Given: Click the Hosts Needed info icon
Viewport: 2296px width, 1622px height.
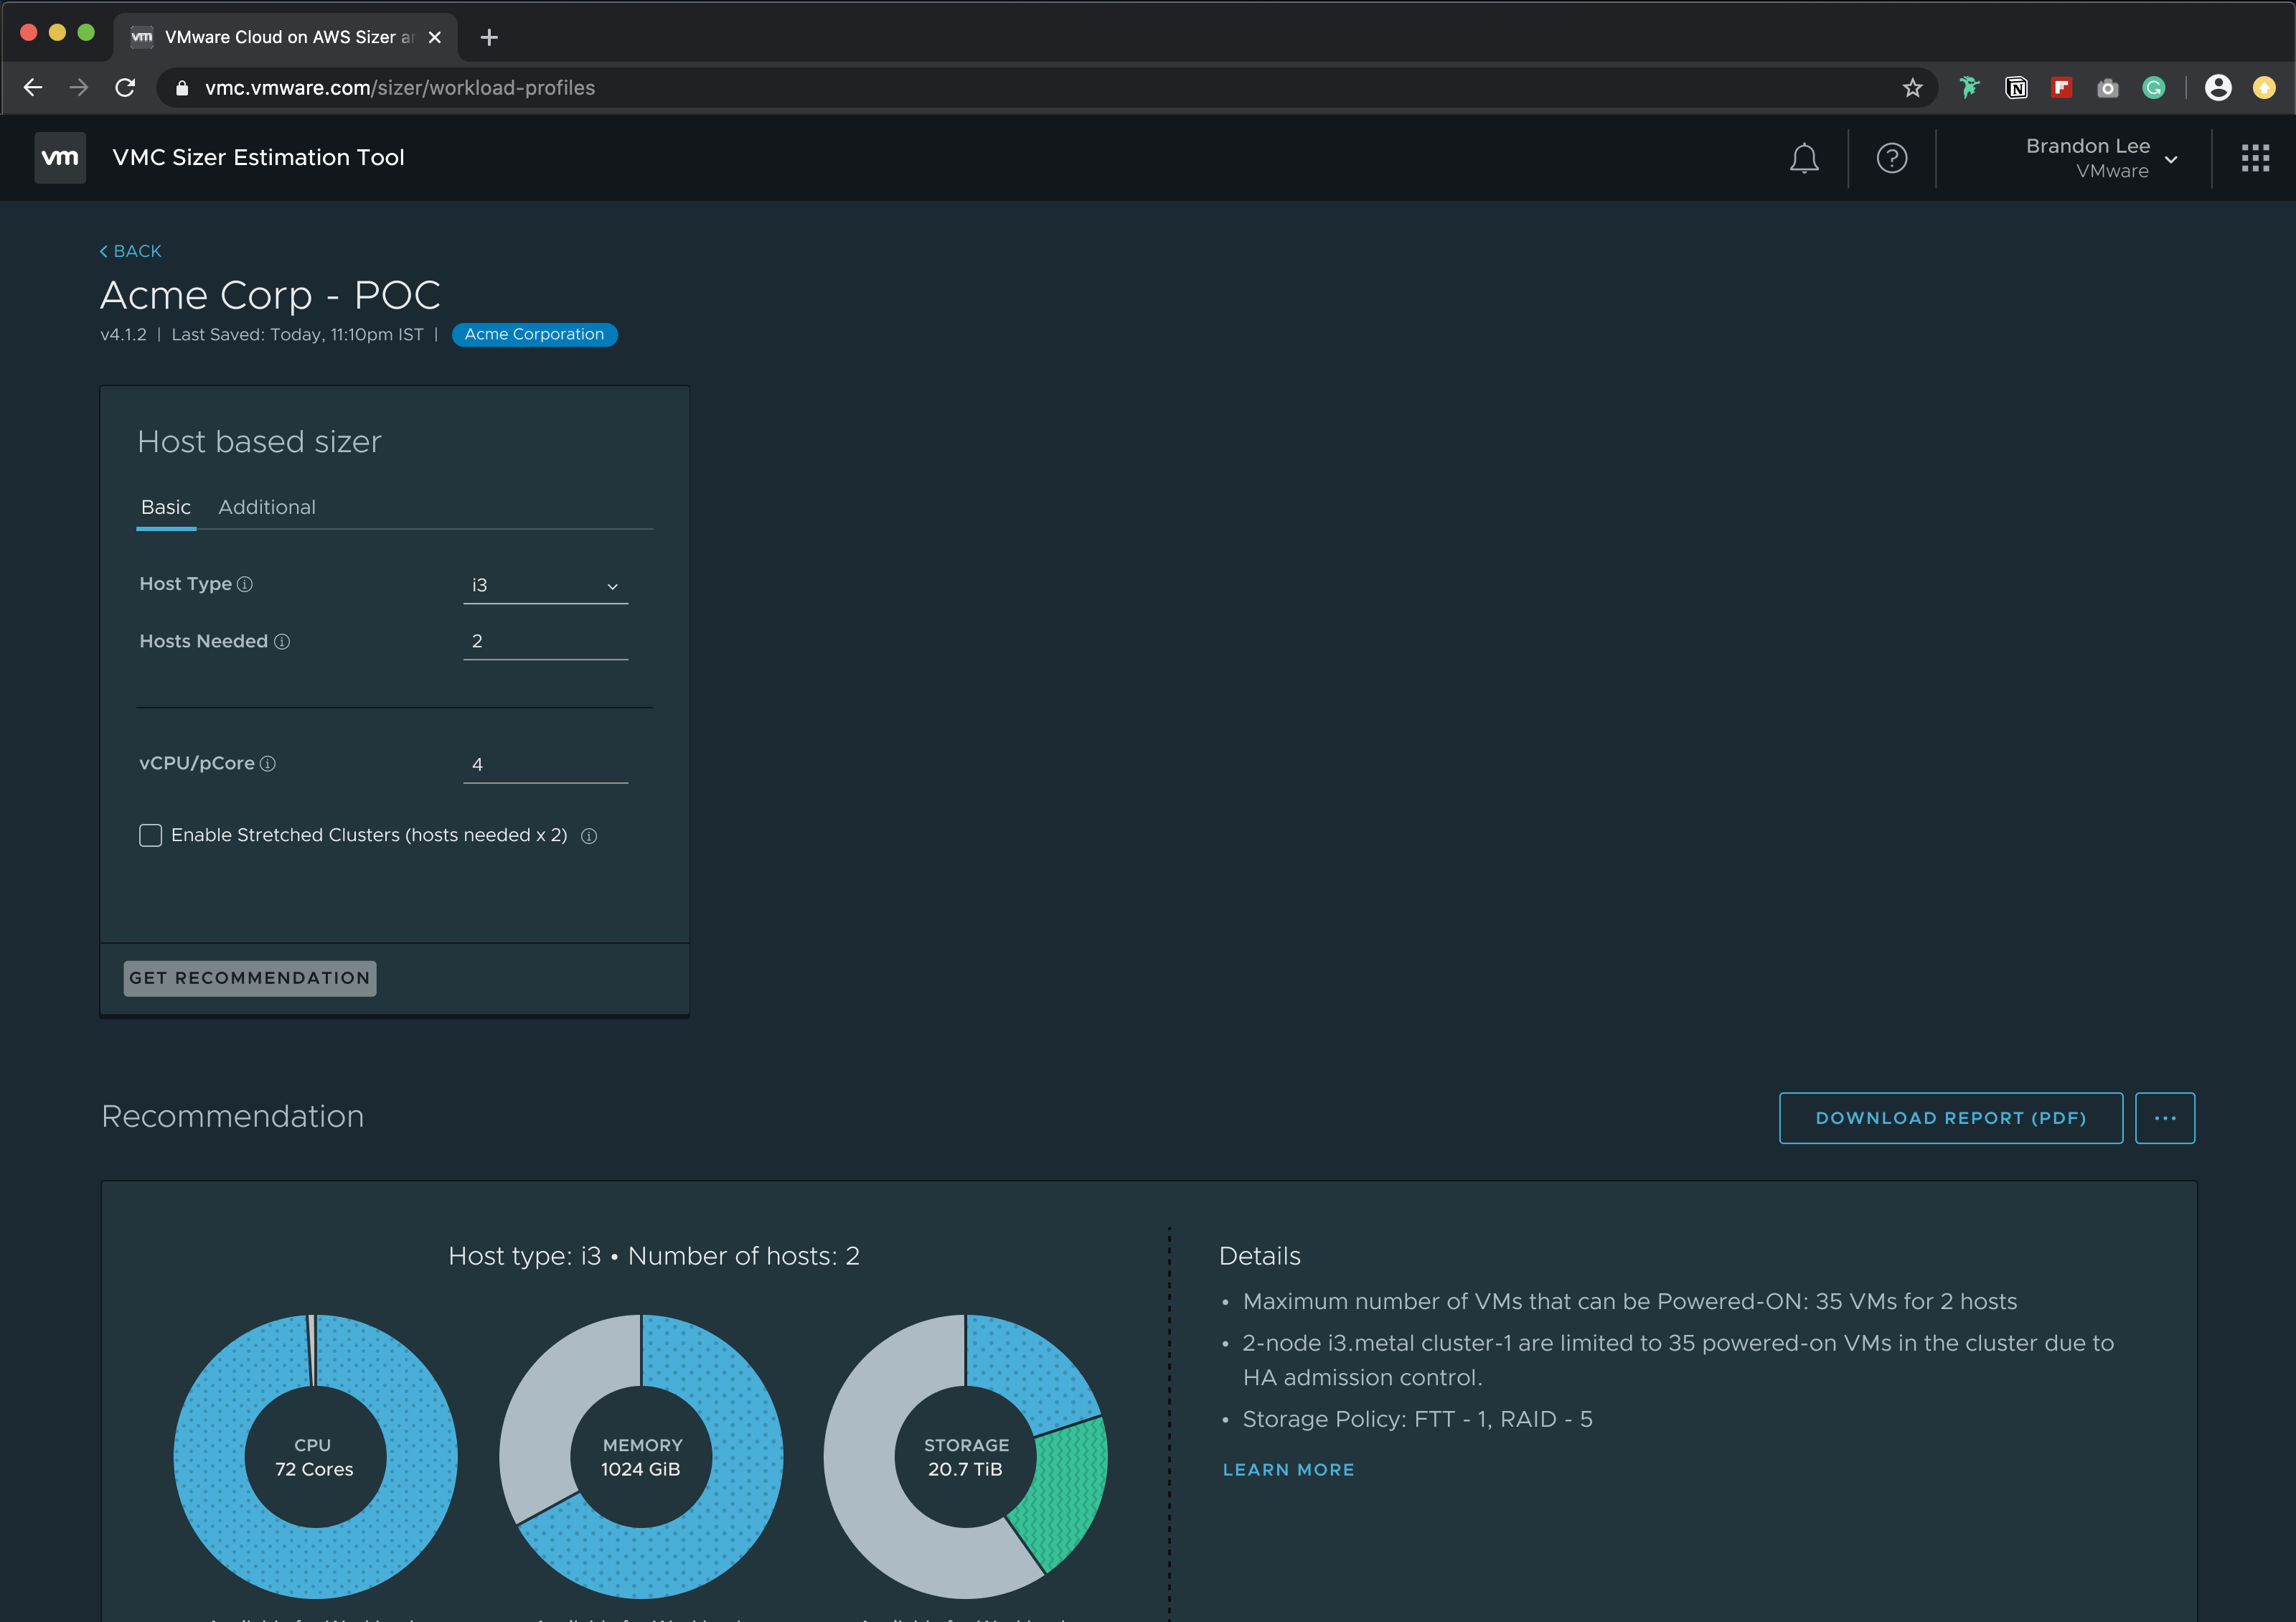Looking at the screenshot, I should coord(282,642).
